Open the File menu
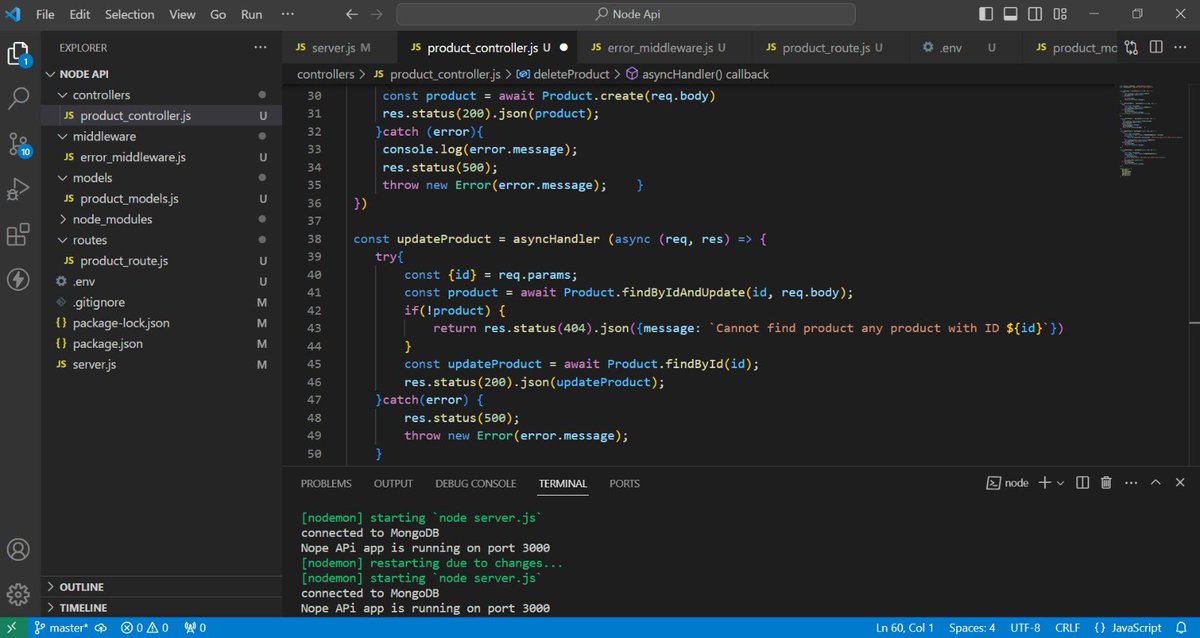The height and width of the screenshot is (638, 1200). pos(45,14)
